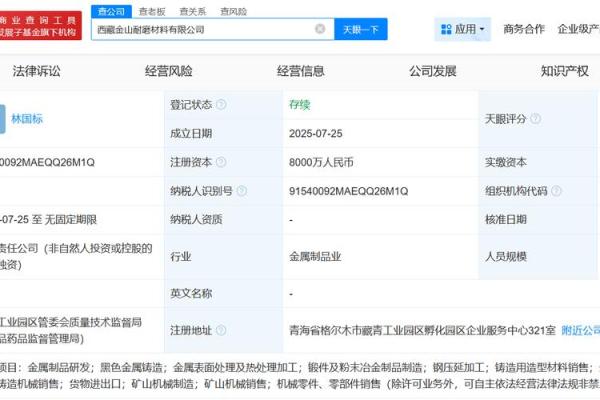Select the 8000万人民币 registered capital value
The width and height of the screenshot is (600, 400).
pos(321,162)
